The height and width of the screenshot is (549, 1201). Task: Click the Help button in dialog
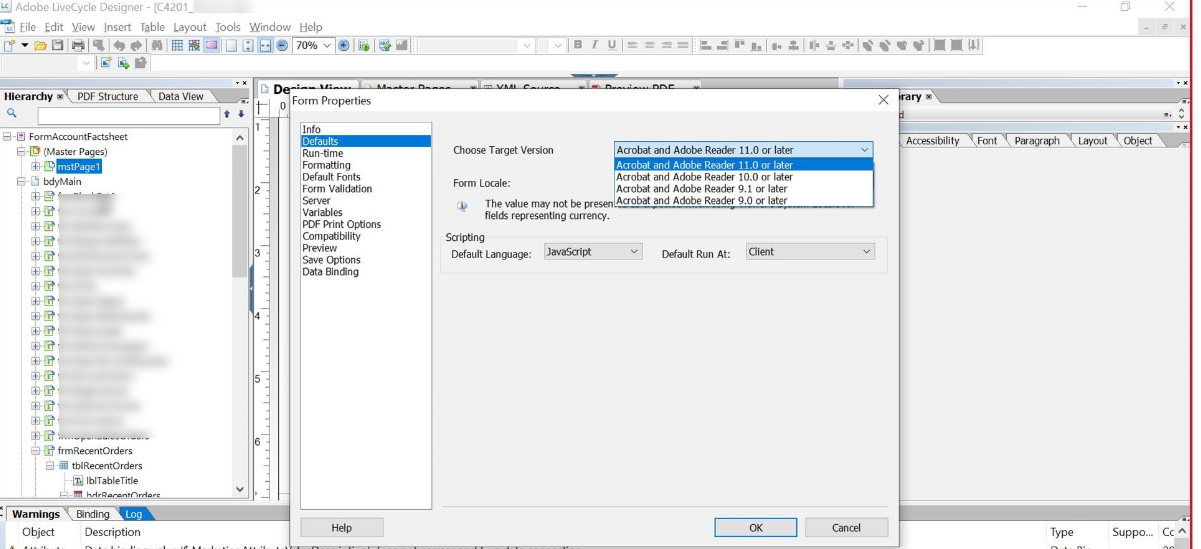pos(341,528)
